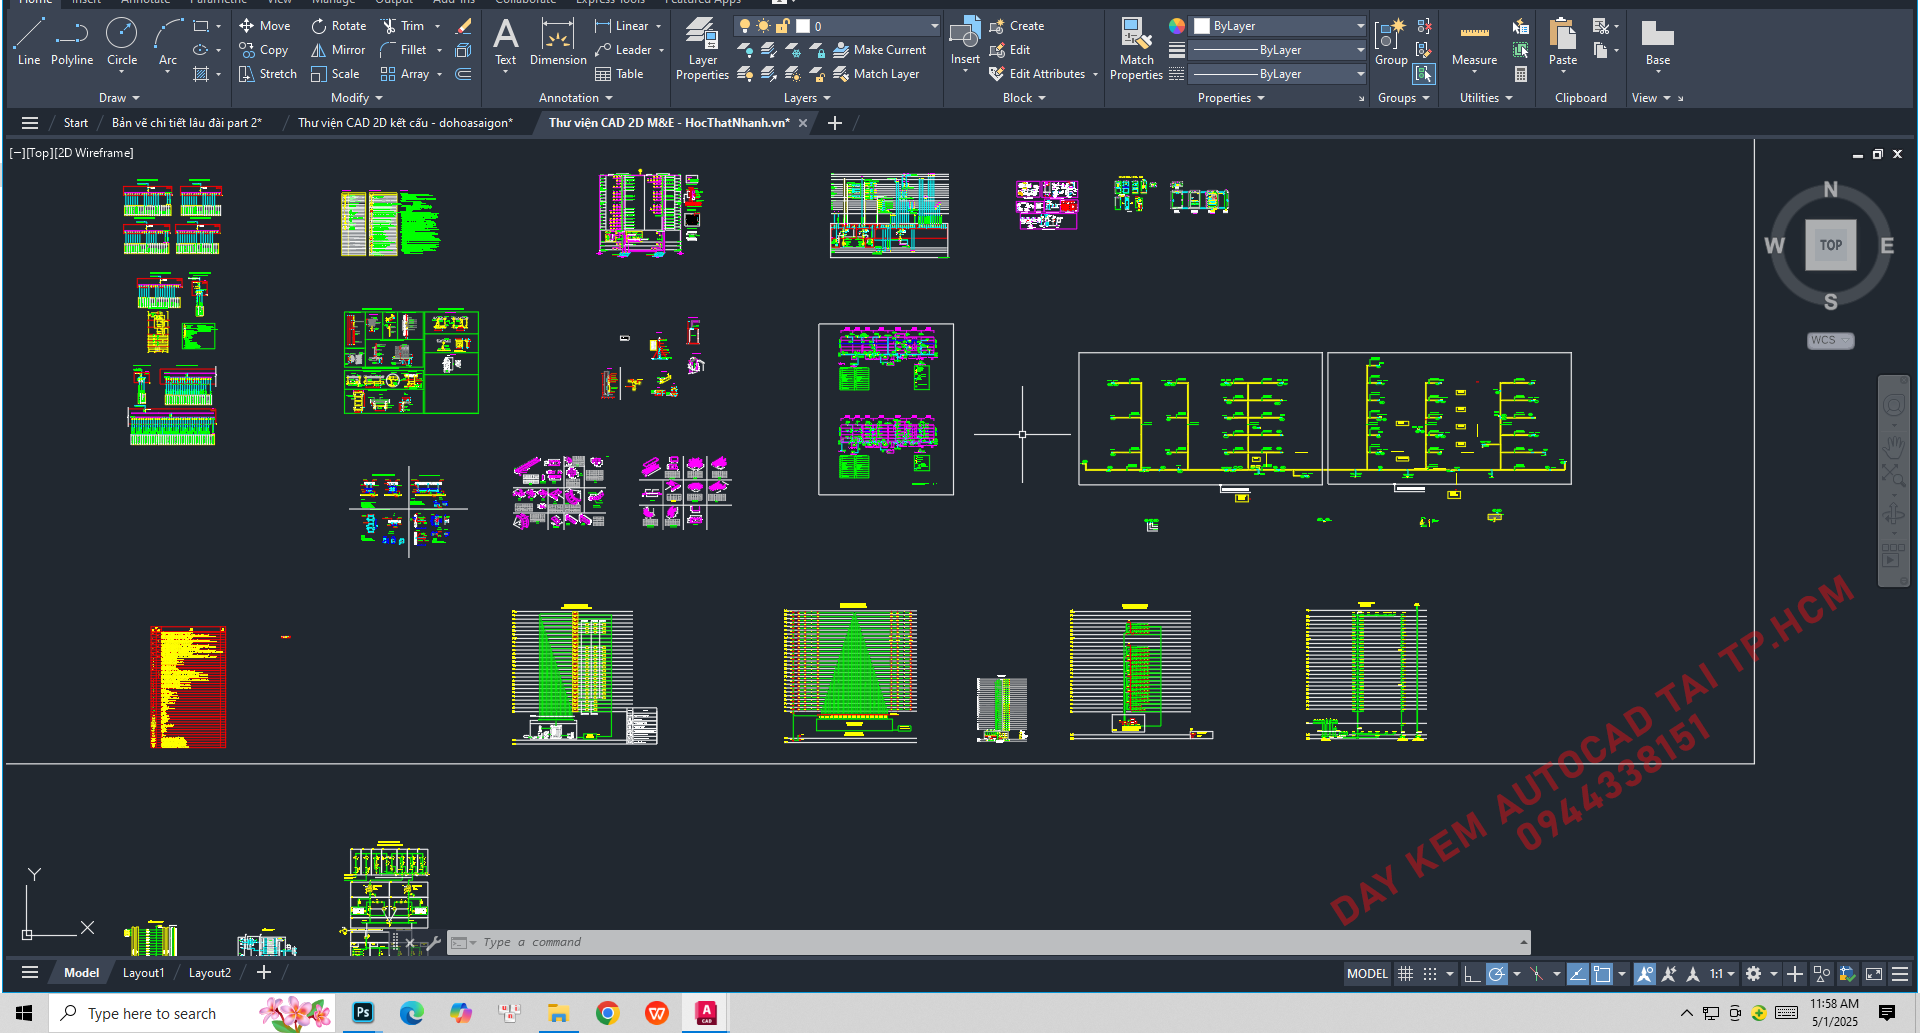
Task: Click Make Current layer button
Action: coord(880,50)
